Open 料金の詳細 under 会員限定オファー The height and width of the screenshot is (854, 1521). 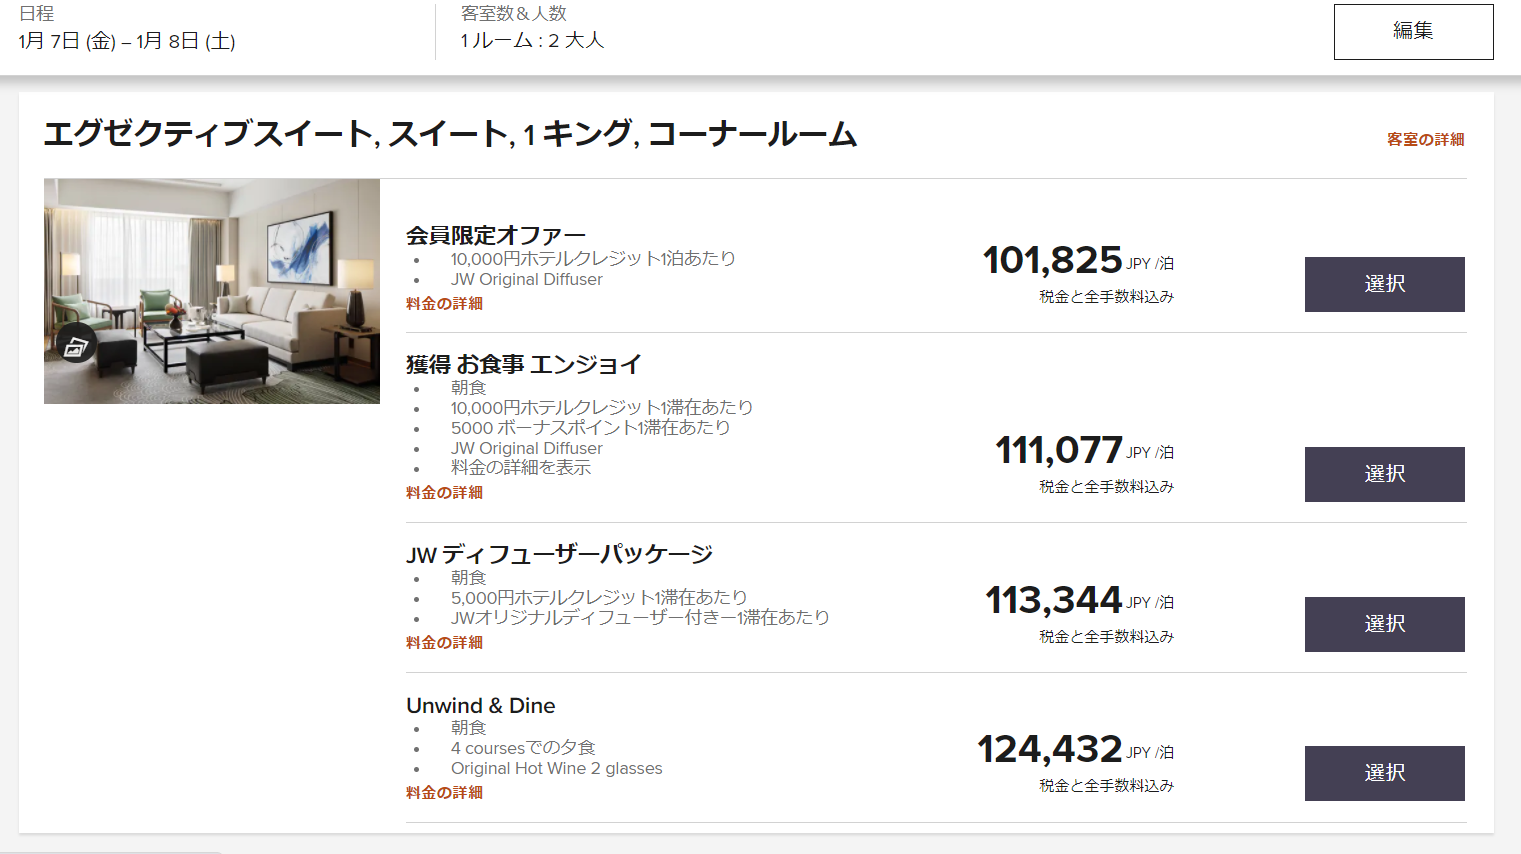pos(444,304)
